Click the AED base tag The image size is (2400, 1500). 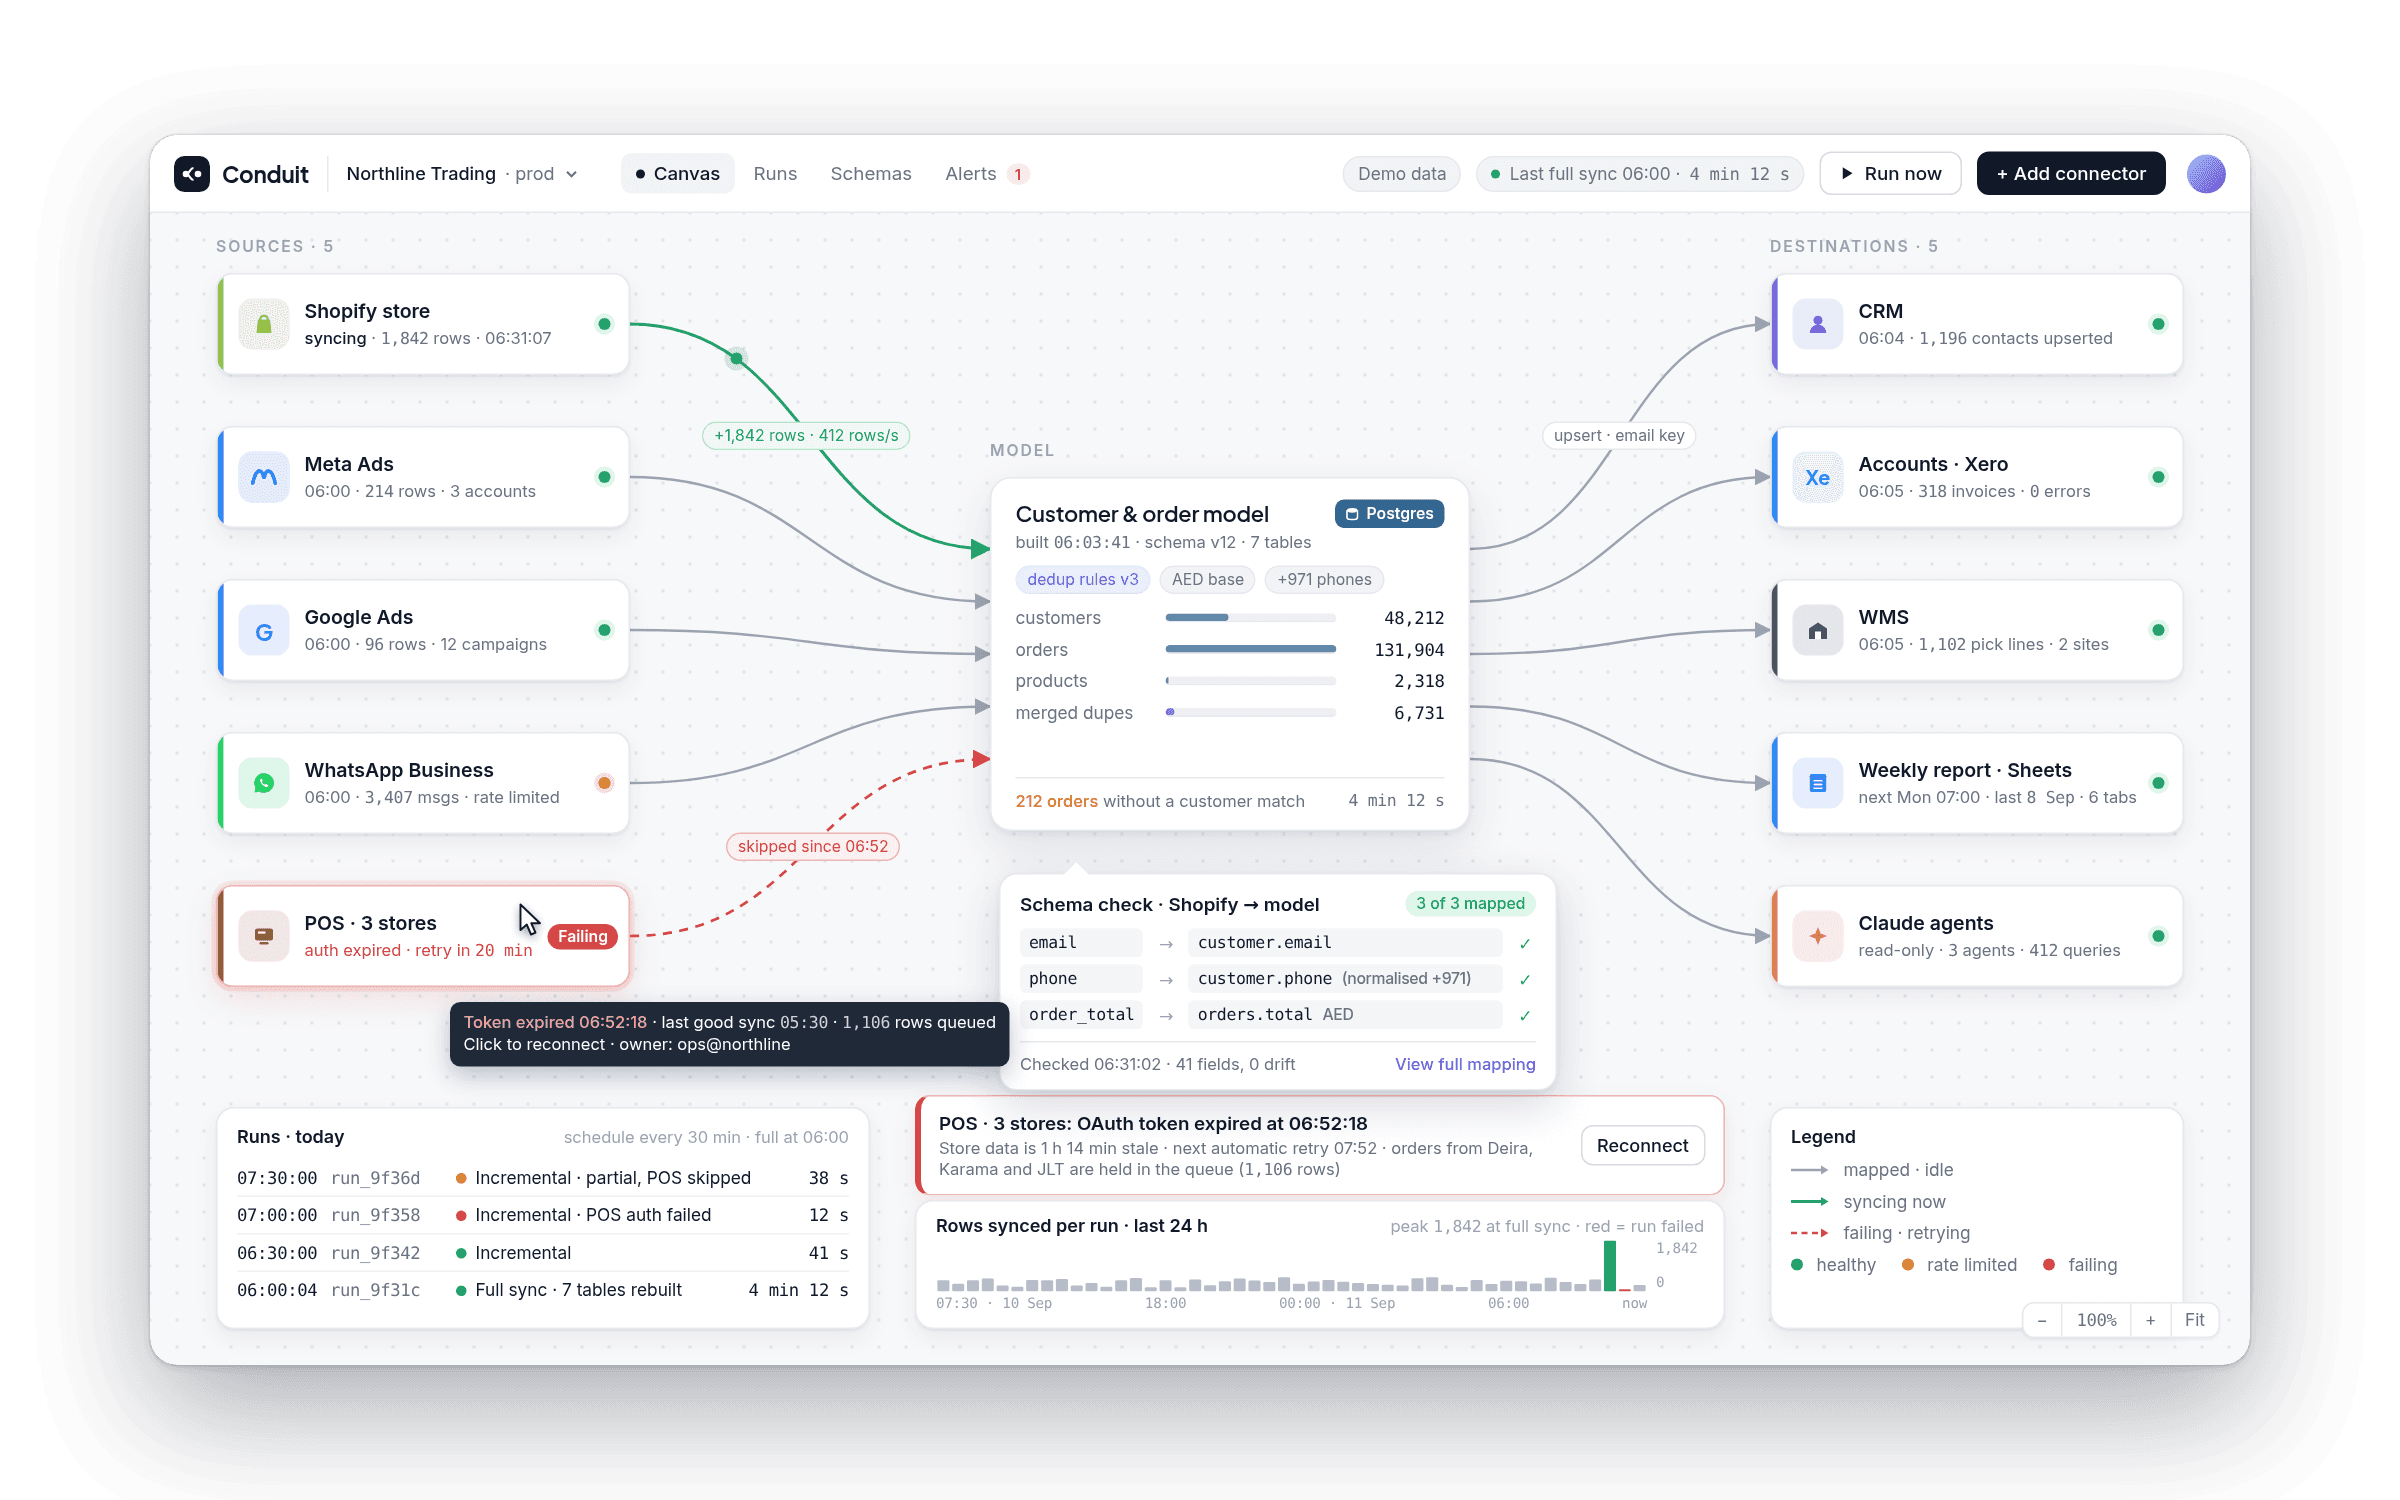(x=1207, y=580)
